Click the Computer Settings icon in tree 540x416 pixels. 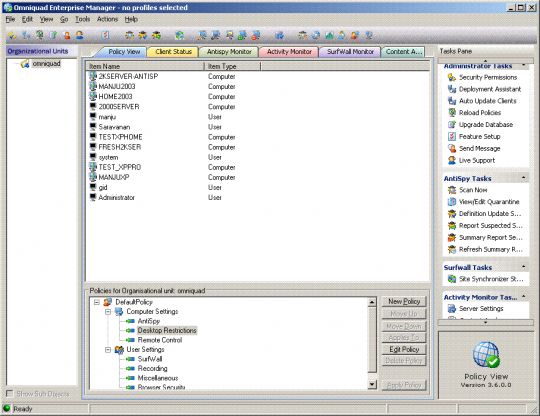coord(119,311)
